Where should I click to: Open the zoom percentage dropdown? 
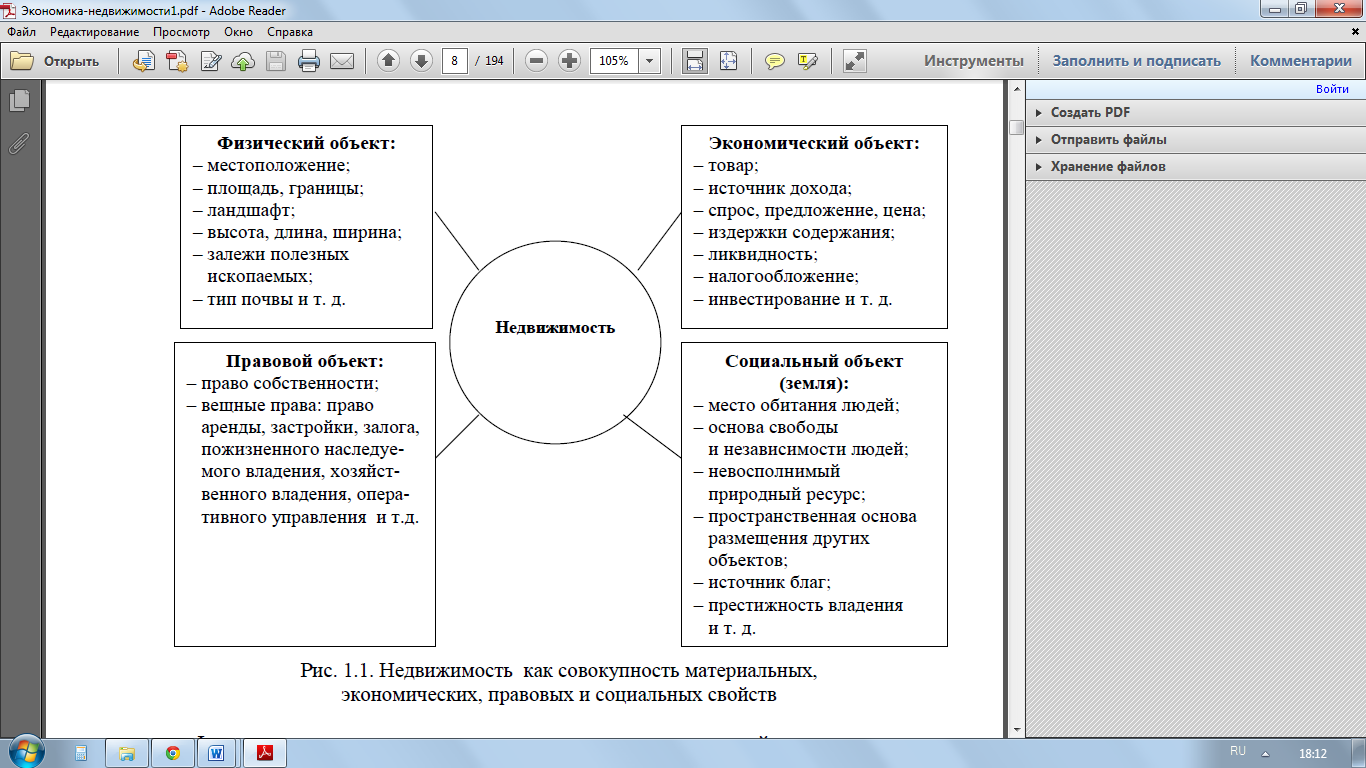pyautogui.click(x=650, y=61)
